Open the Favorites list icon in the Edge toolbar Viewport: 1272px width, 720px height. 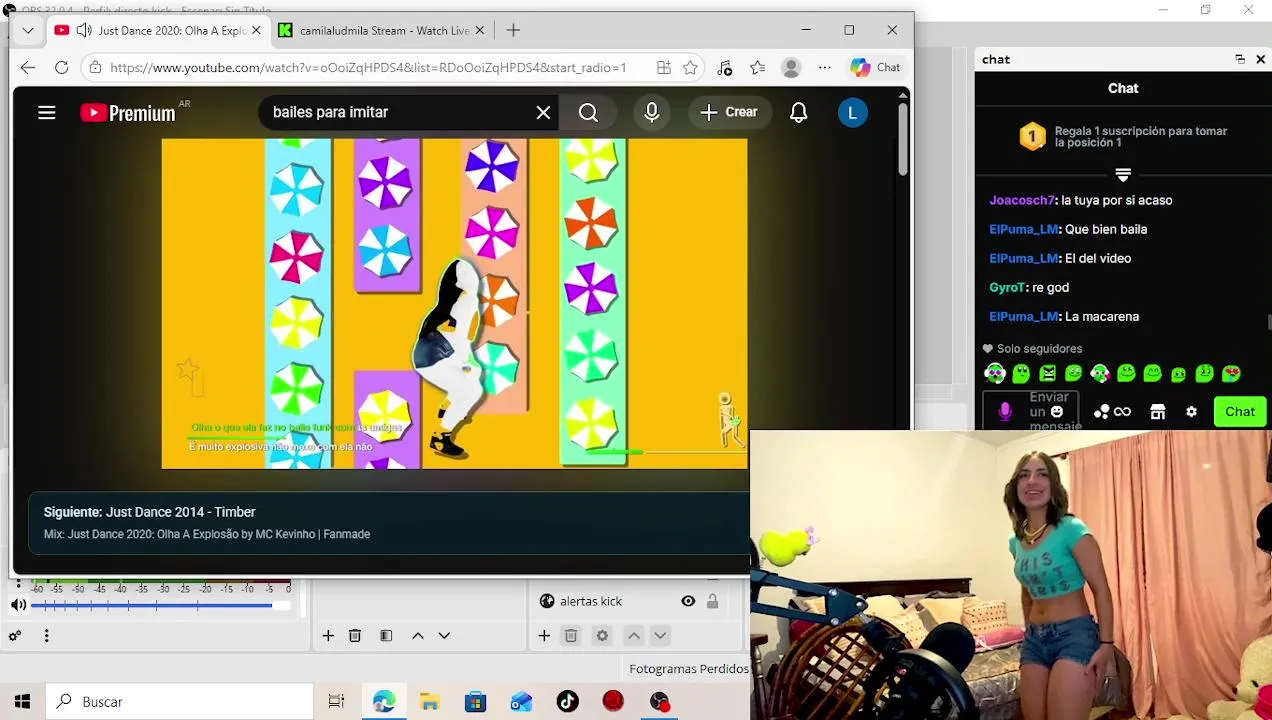tap(758, 67)
